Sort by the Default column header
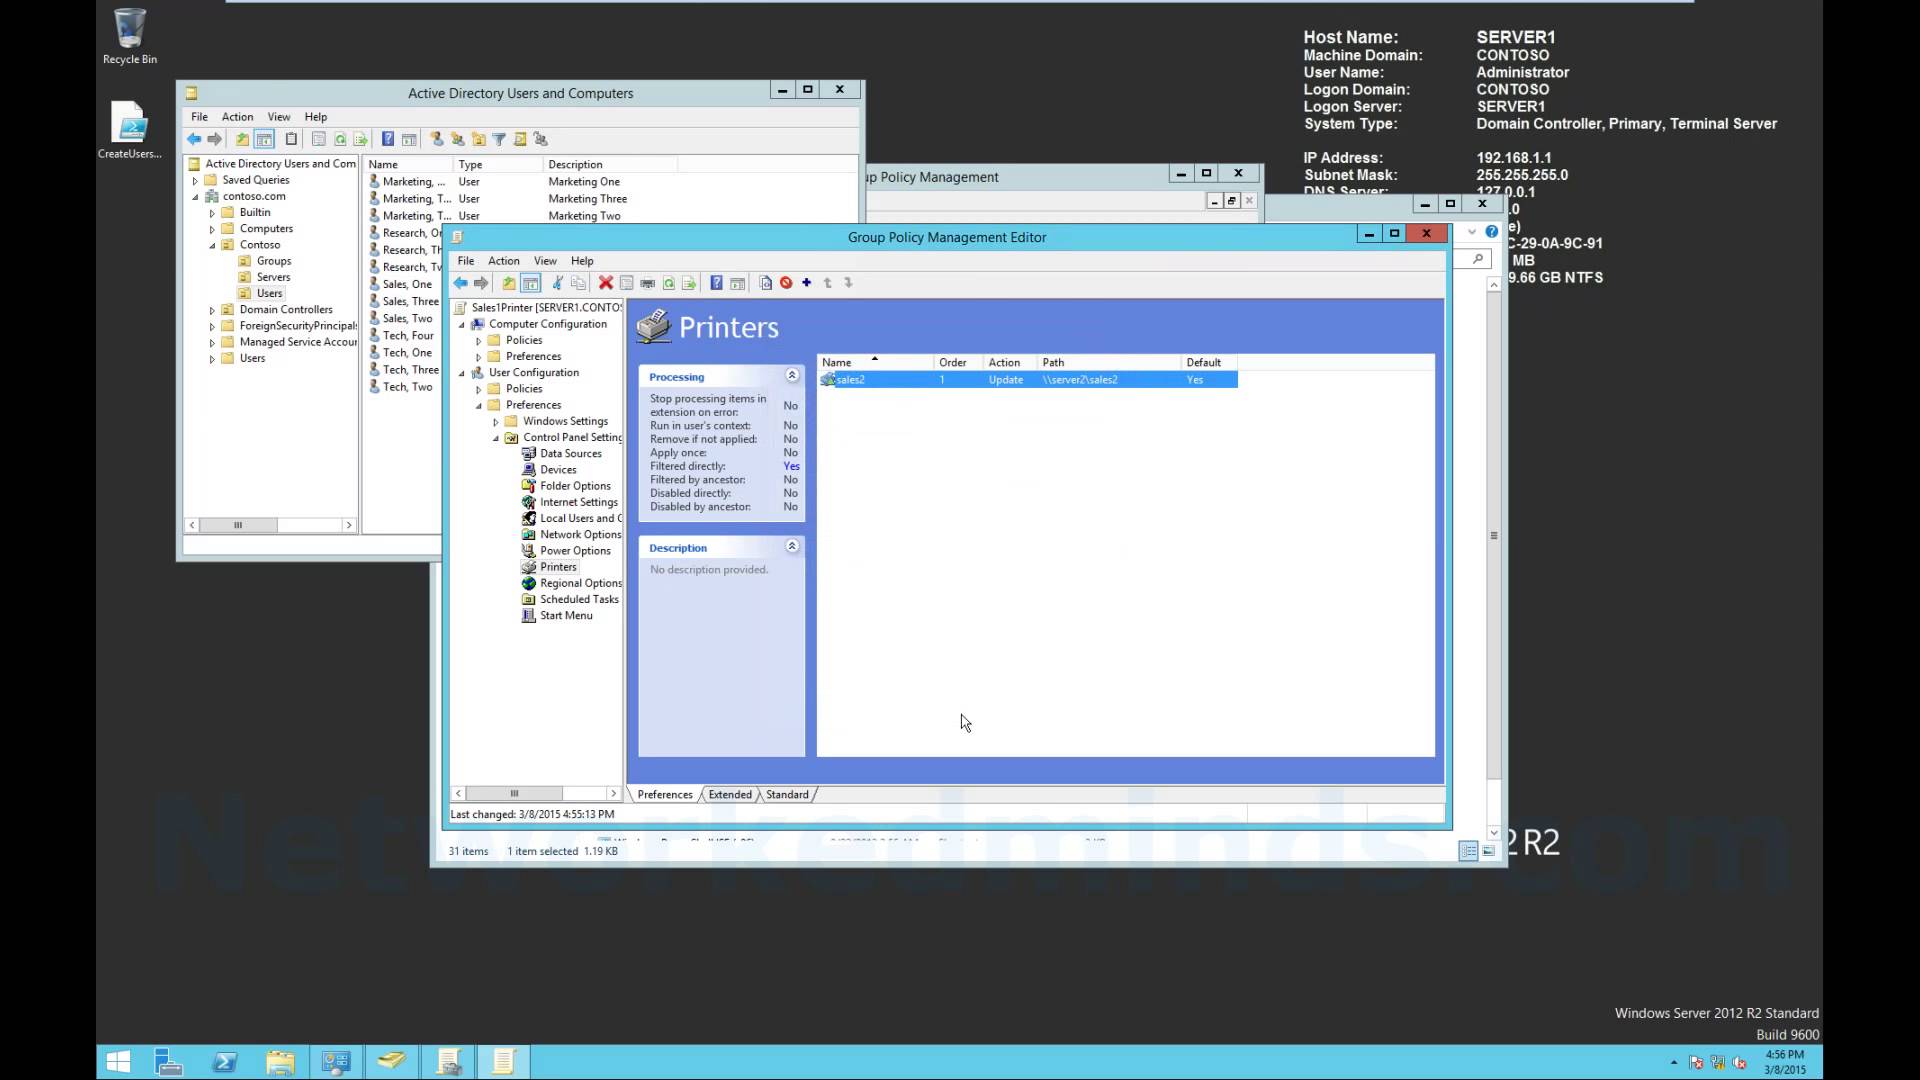1920x1080 pixels. coord(1209,363)
